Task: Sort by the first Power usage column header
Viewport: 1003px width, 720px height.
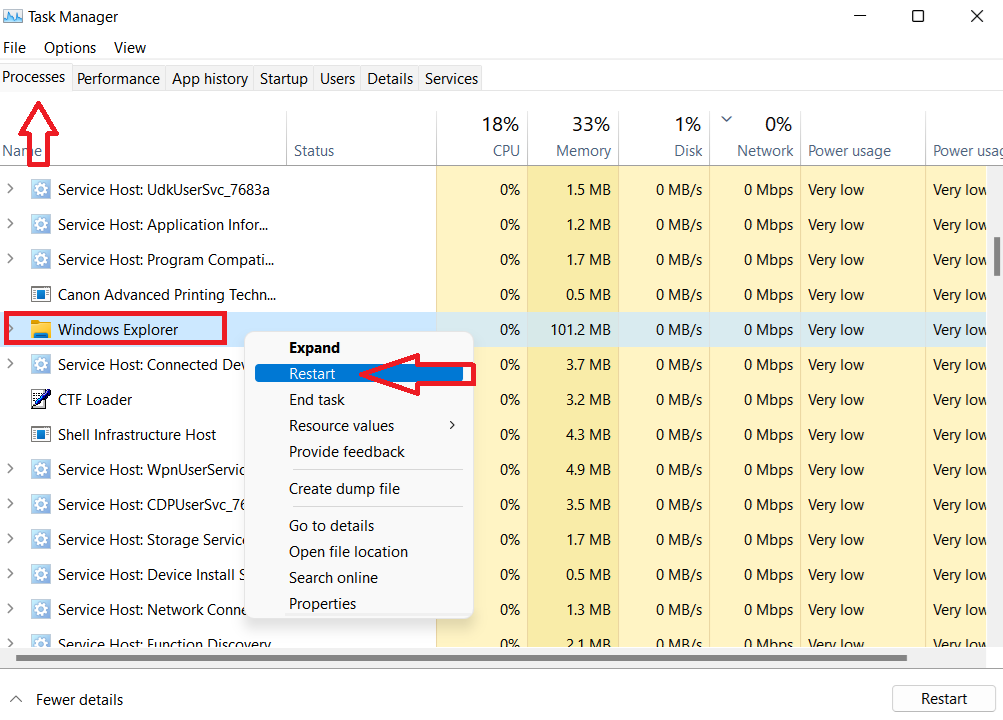Action: pos(862,138)
